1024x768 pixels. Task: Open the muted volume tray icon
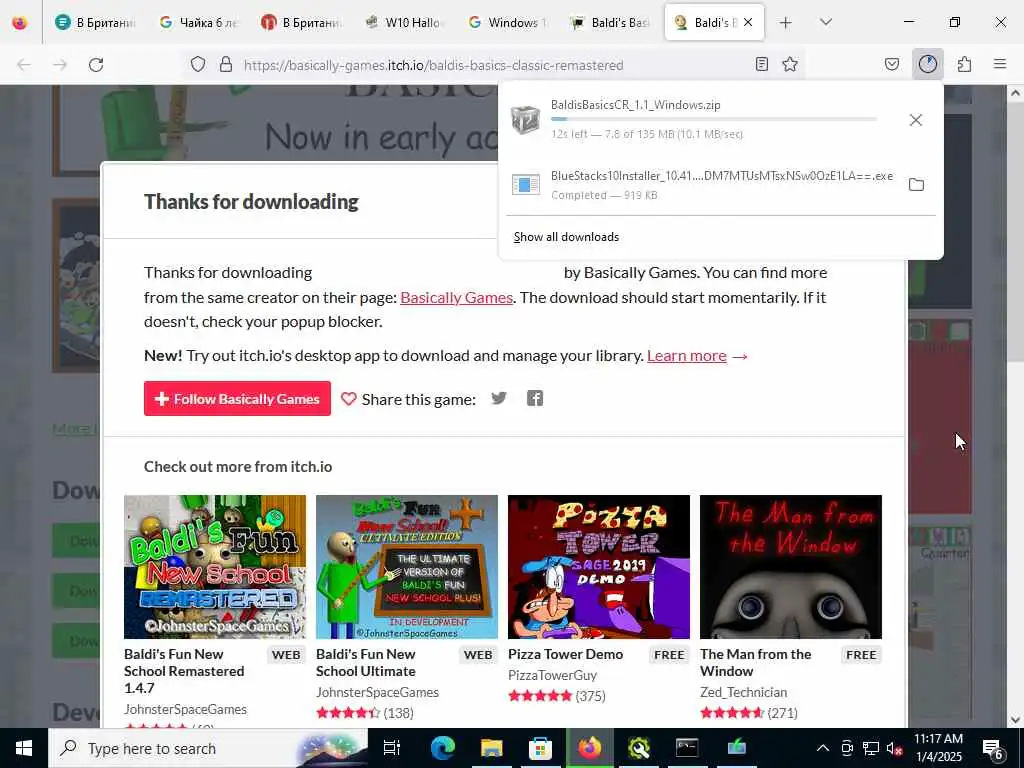pyautogui.click(x=894, y=748)
